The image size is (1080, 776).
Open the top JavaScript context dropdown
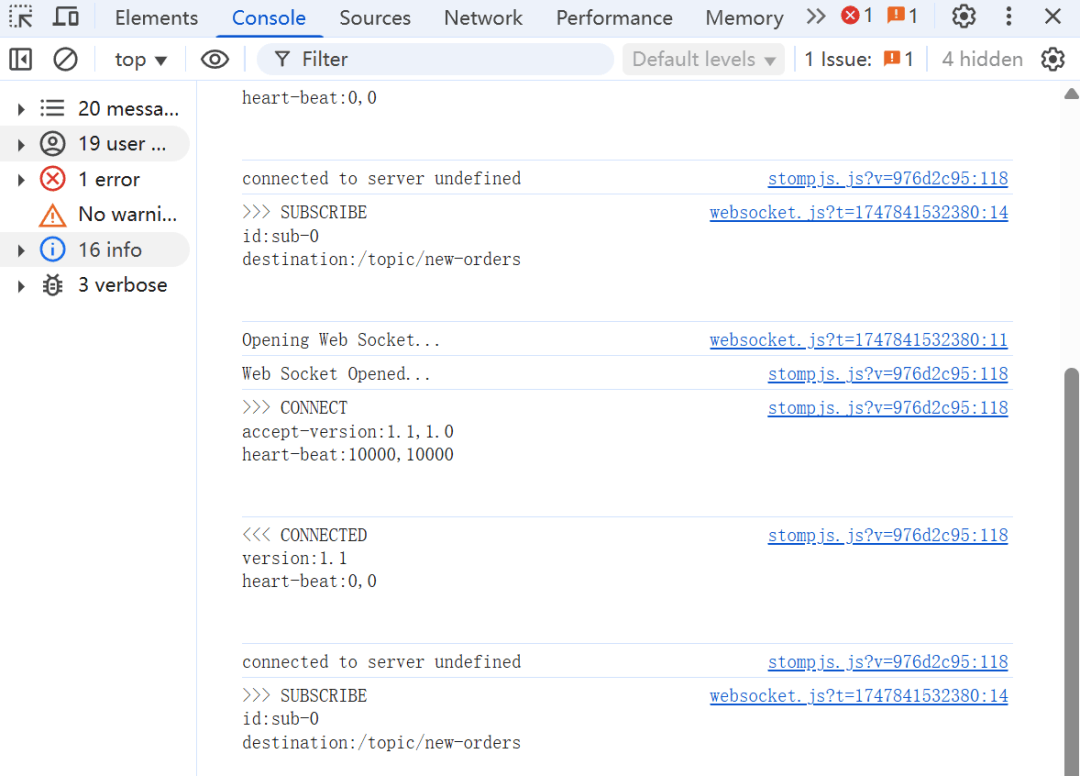point(141,60)
